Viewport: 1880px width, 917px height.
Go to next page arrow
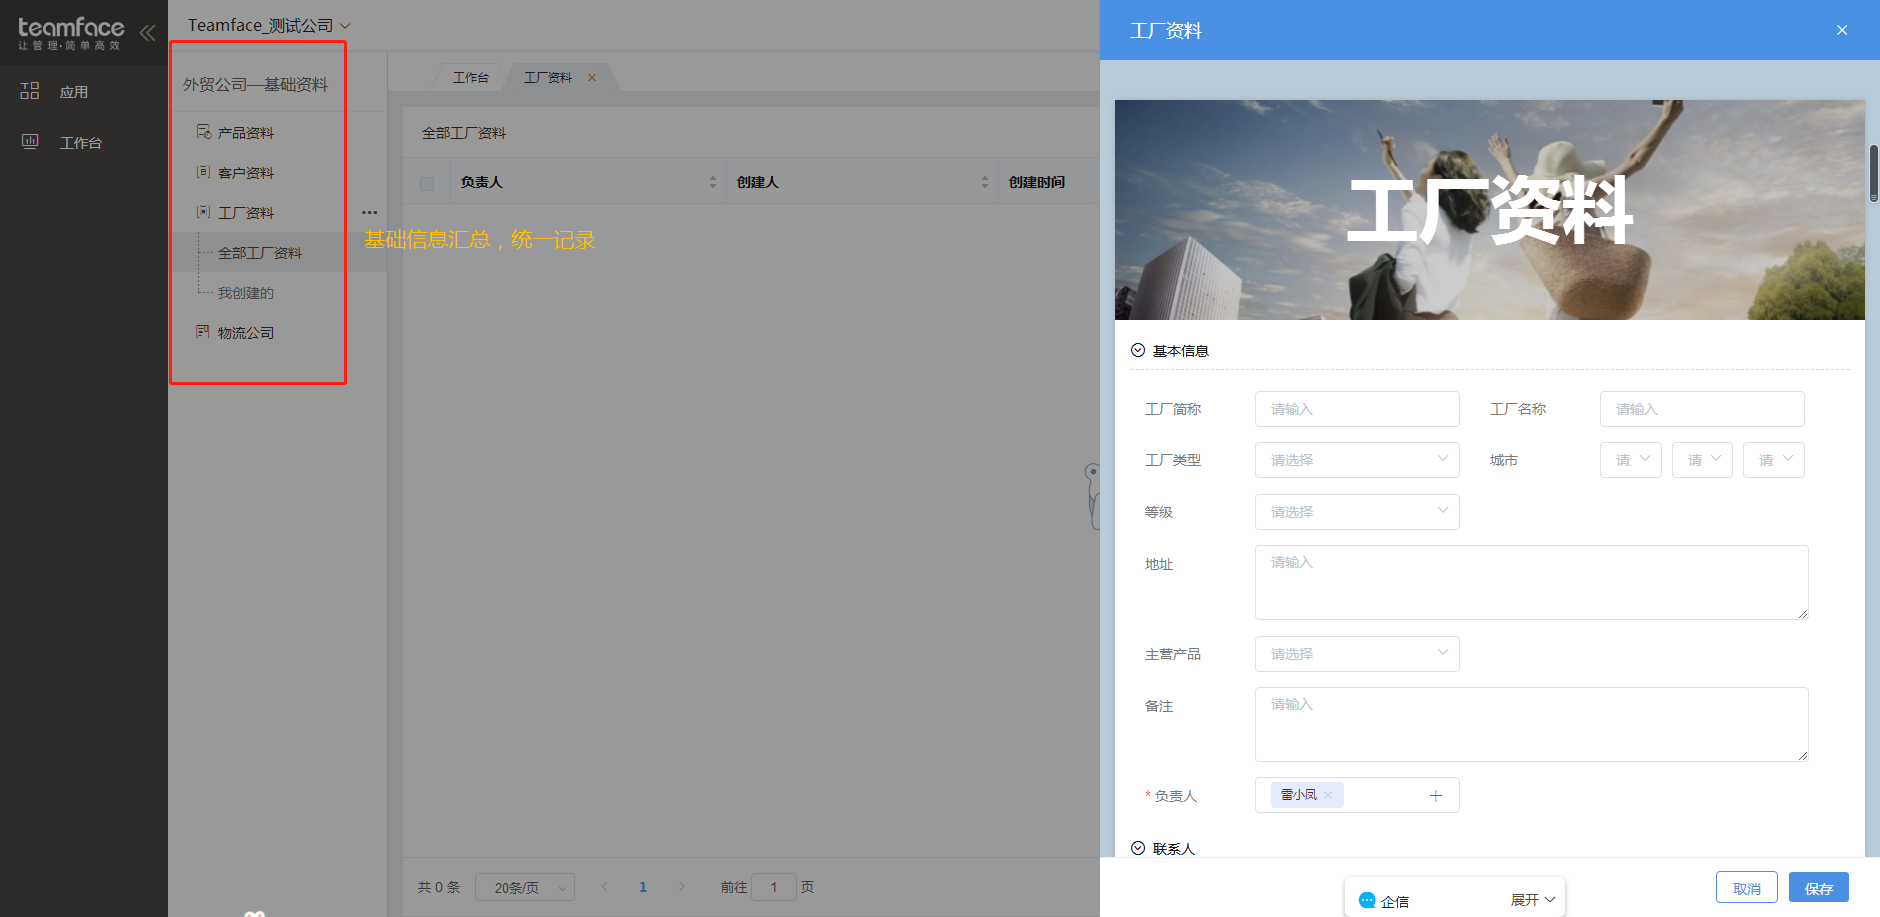pyautogui.click(x=682, y=887)
